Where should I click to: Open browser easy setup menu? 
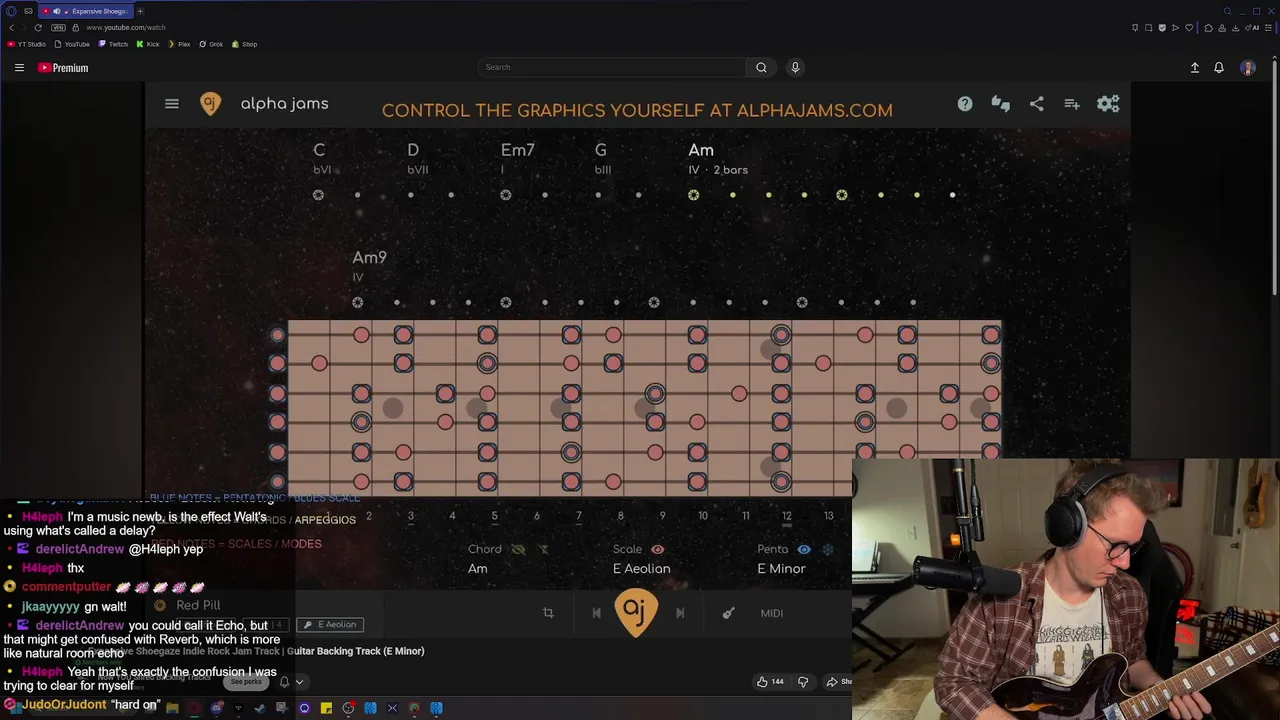click(x=1268, y=28)
